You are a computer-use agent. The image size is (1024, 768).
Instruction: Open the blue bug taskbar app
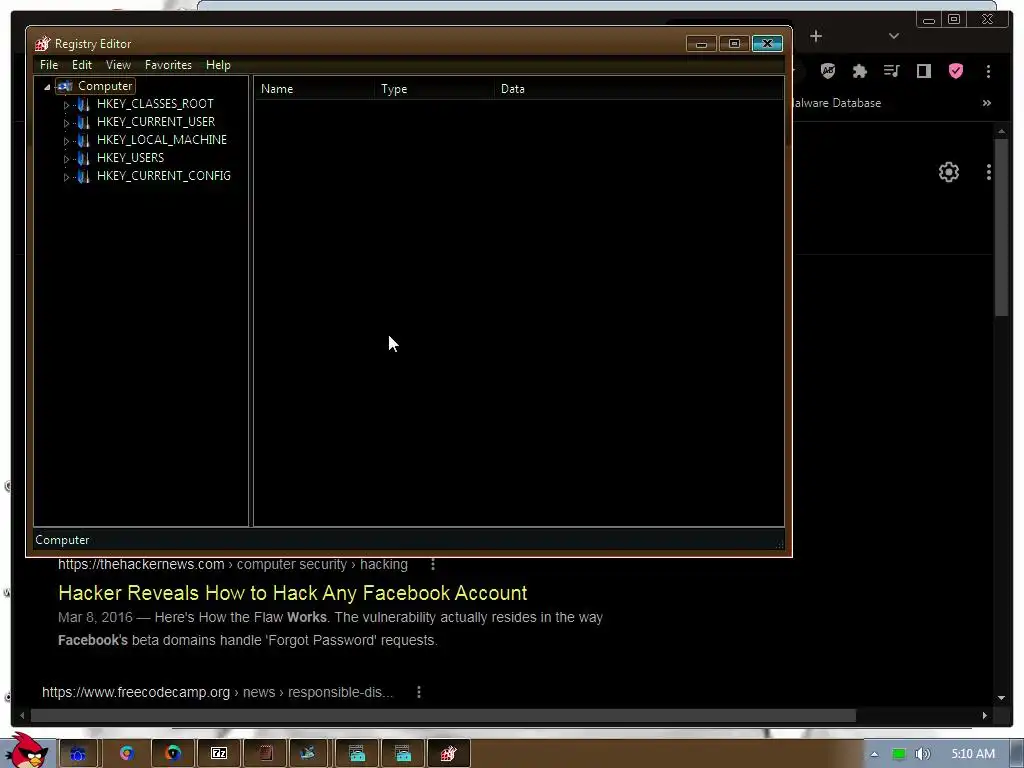[x=78, y=754]
